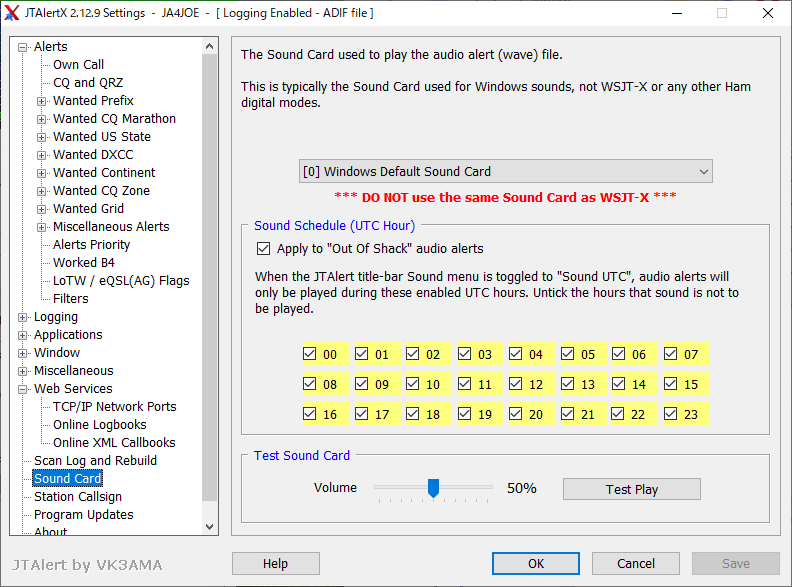This screenshot has width=792, height=587.
Task: Untick UTC hour 12 checkbox
Action: click(x=515, y=384)
